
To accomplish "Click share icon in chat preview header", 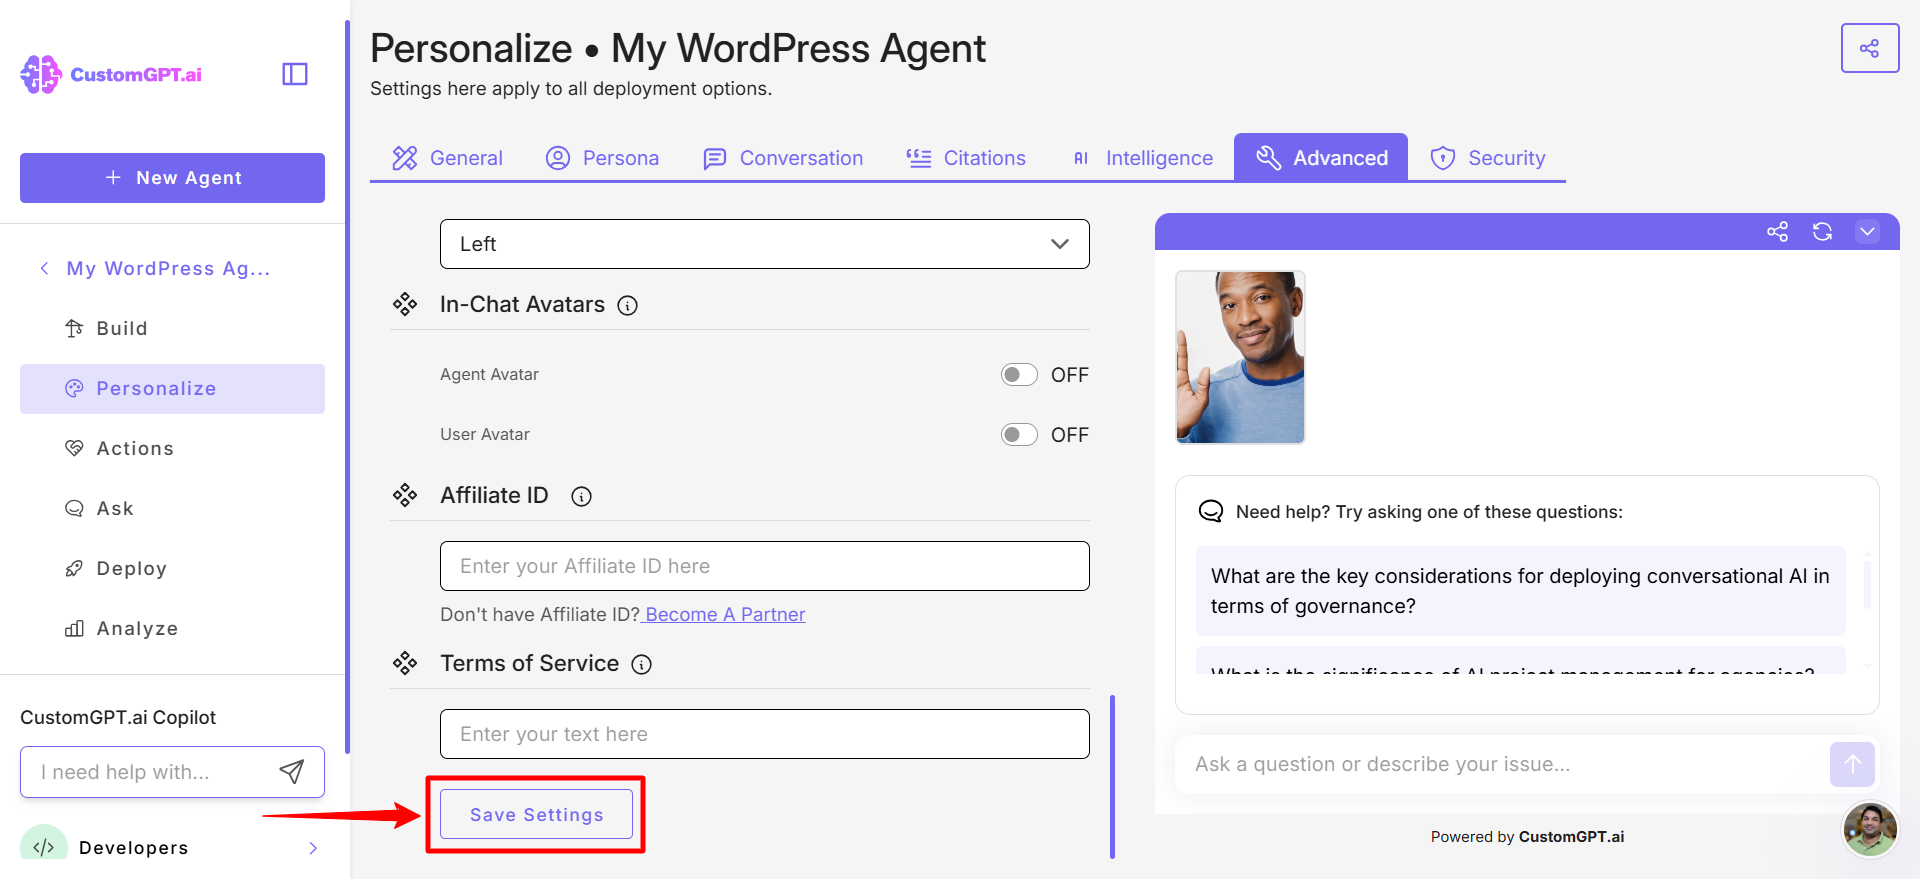I will [x=1777, y=232].
